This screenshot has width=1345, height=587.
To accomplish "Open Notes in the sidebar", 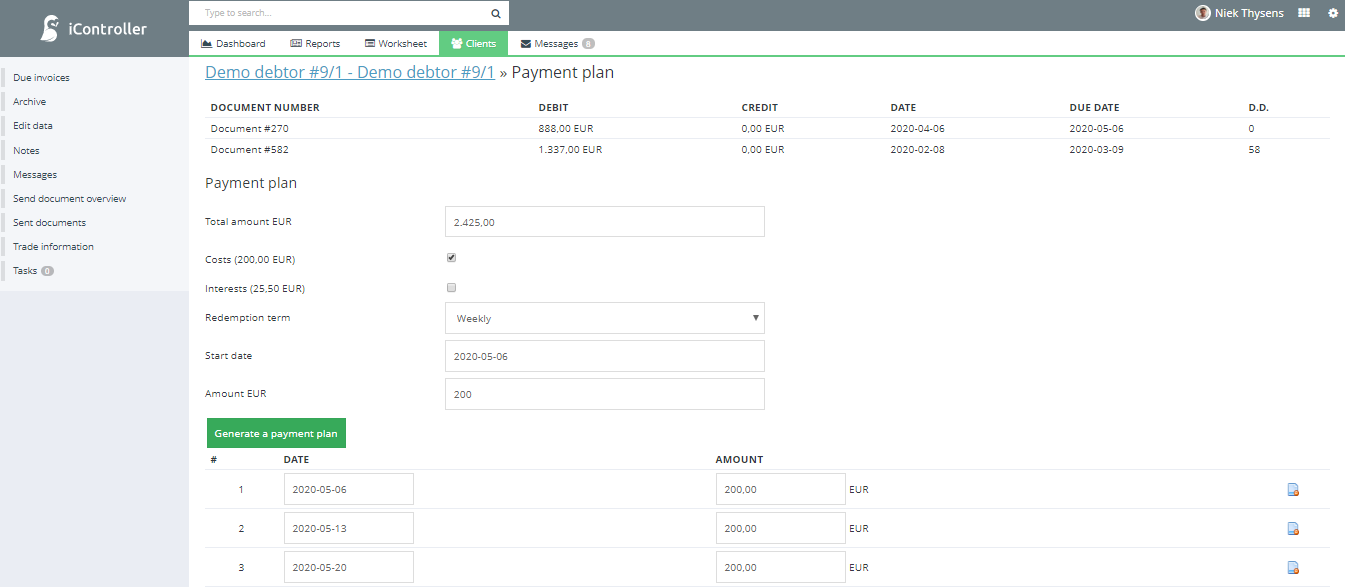I will coord(26,150).
